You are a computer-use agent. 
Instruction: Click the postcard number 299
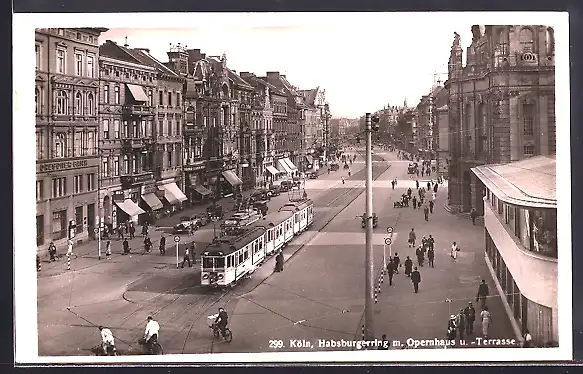[276, 344]
